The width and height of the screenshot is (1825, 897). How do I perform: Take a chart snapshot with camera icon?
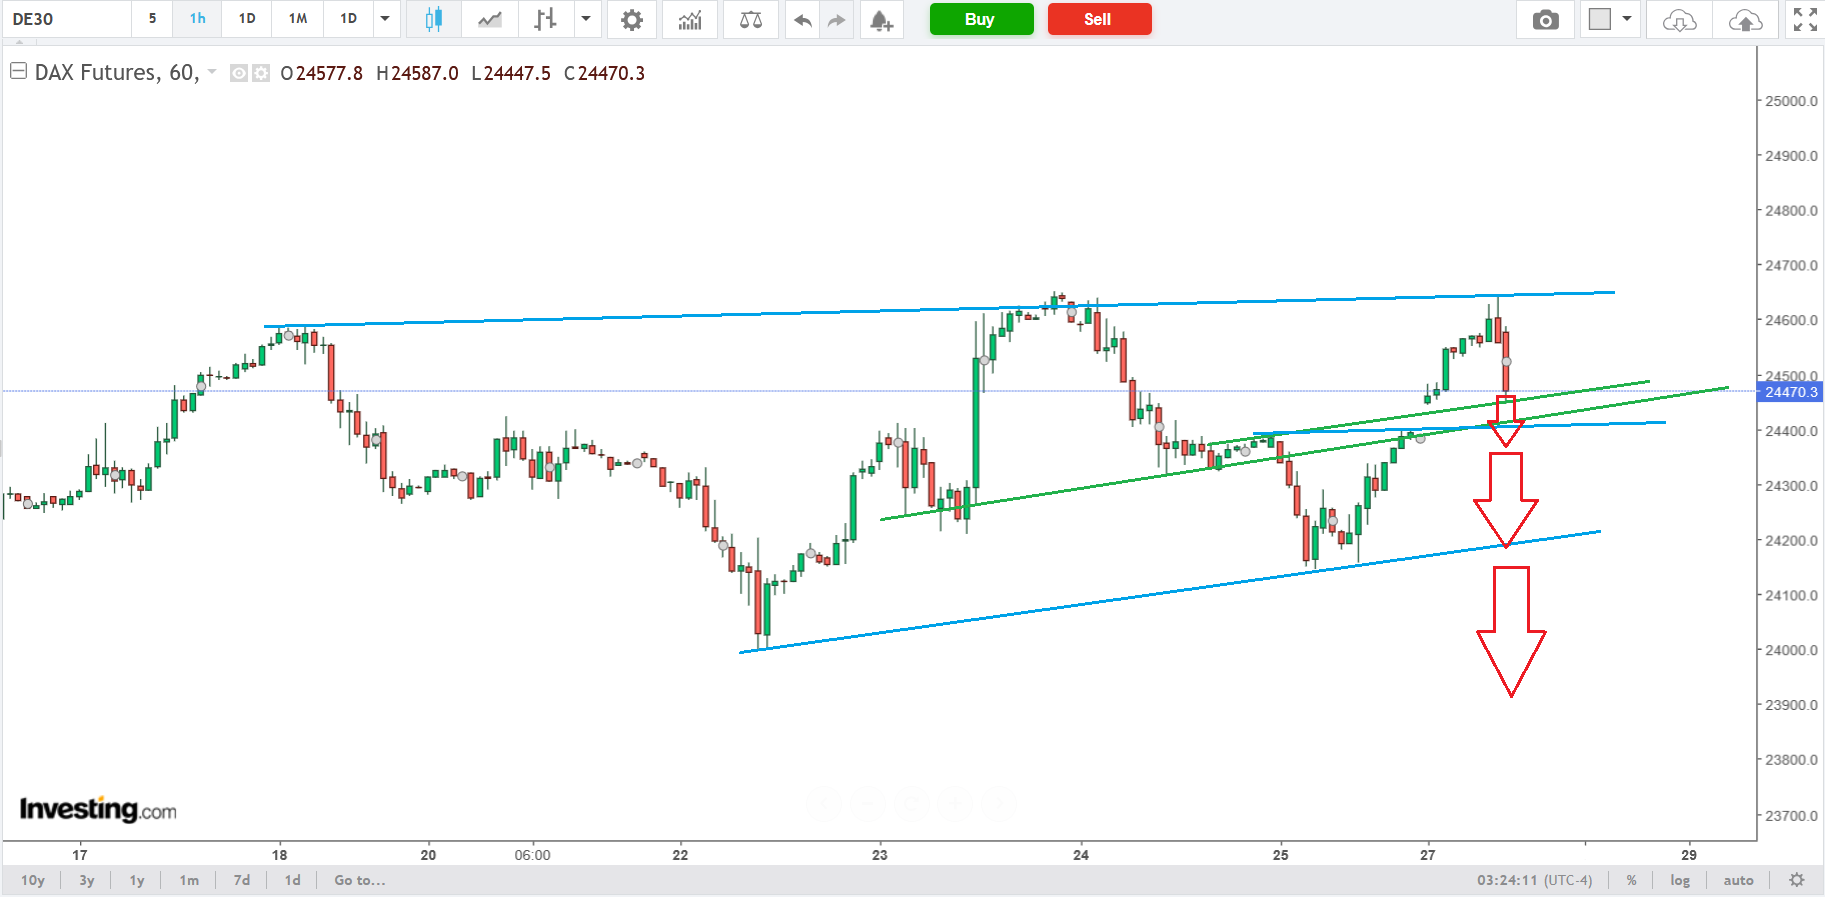1545,19
